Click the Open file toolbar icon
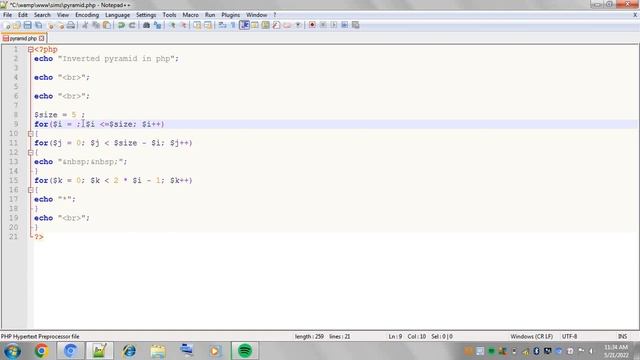The height and width of the screenshot is (360, 640). click(x=17, y=25)
